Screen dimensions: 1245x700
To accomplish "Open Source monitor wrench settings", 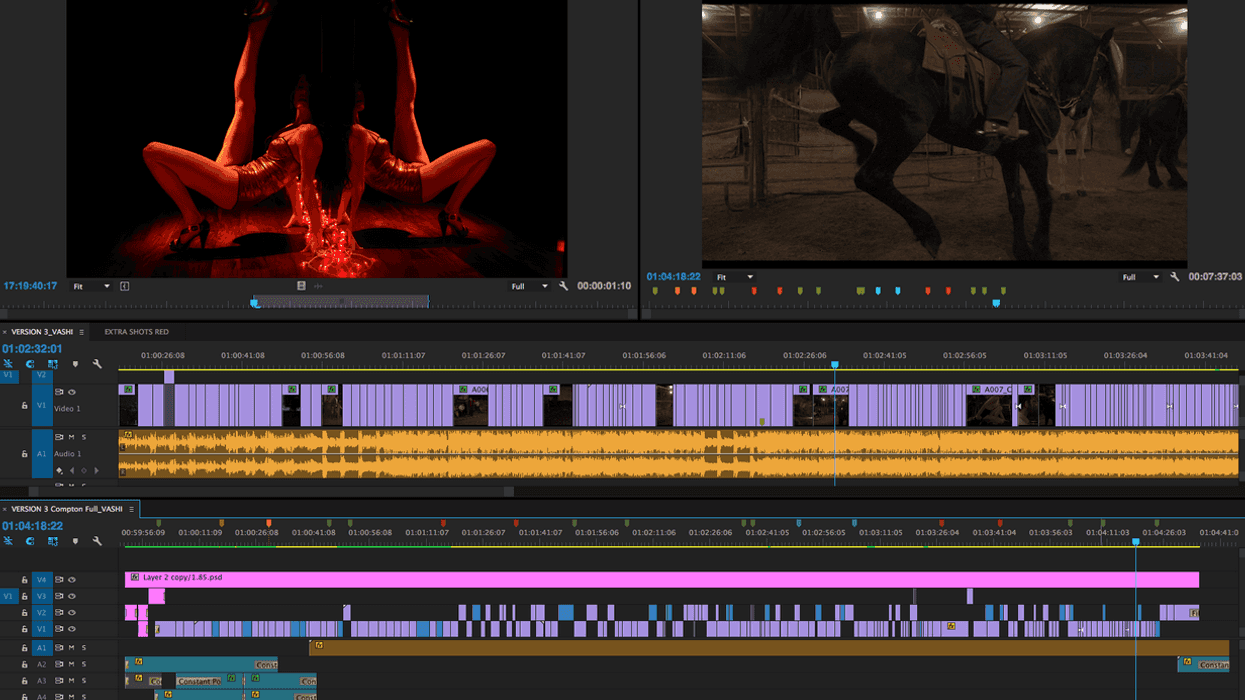I will tap(564, 286).
